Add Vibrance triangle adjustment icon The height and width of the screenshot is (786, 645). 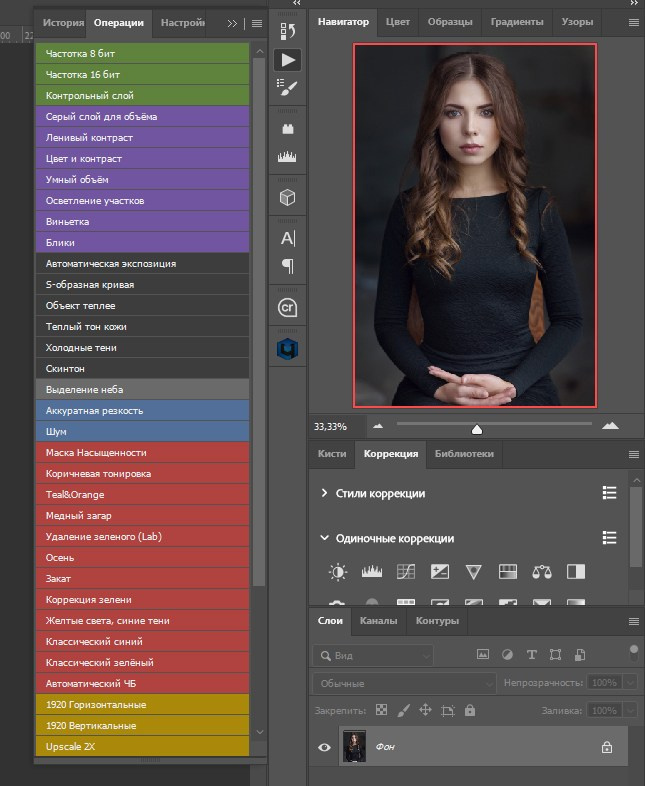pyautogui.click(x=474, y=572)
